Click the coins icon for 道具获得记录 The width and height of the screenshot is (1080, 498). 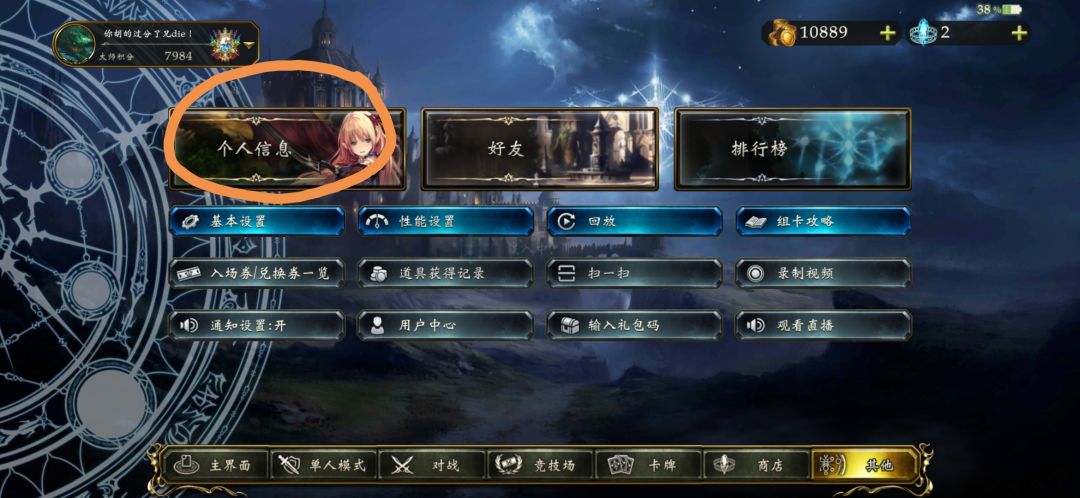coord(377,273)
